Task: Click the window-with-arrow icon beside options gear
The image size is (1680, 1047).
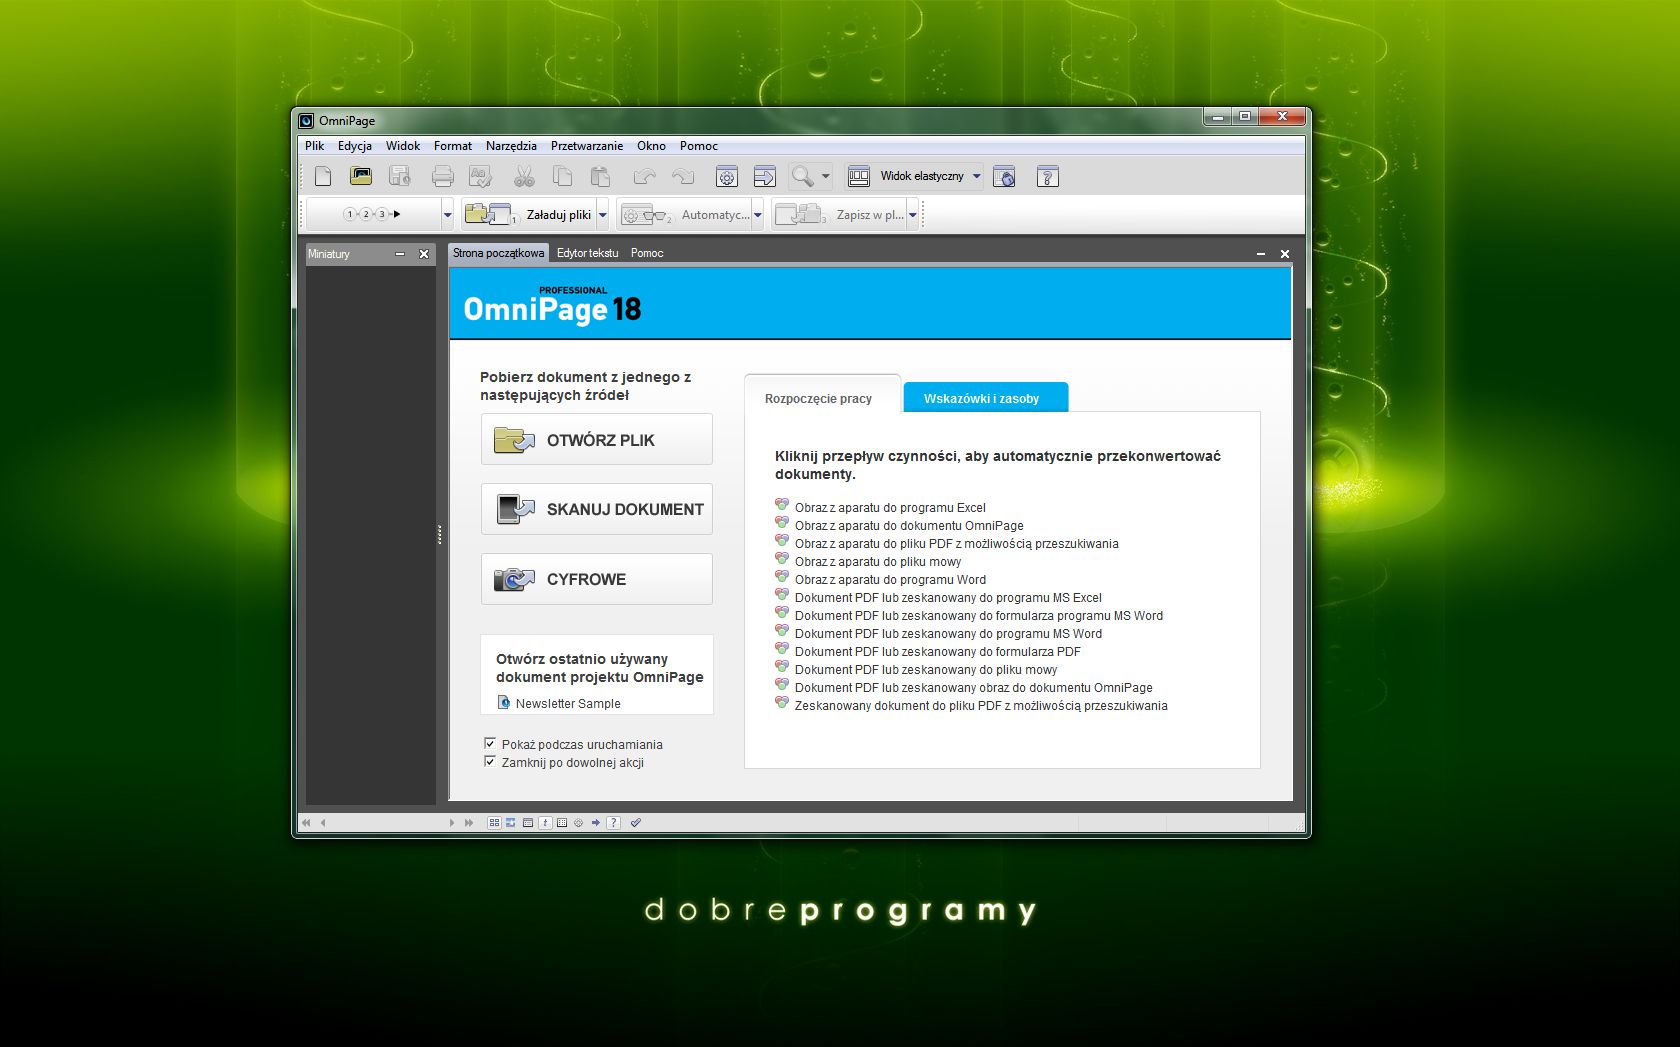Action: pyautogui.click(x=765, y=177)
